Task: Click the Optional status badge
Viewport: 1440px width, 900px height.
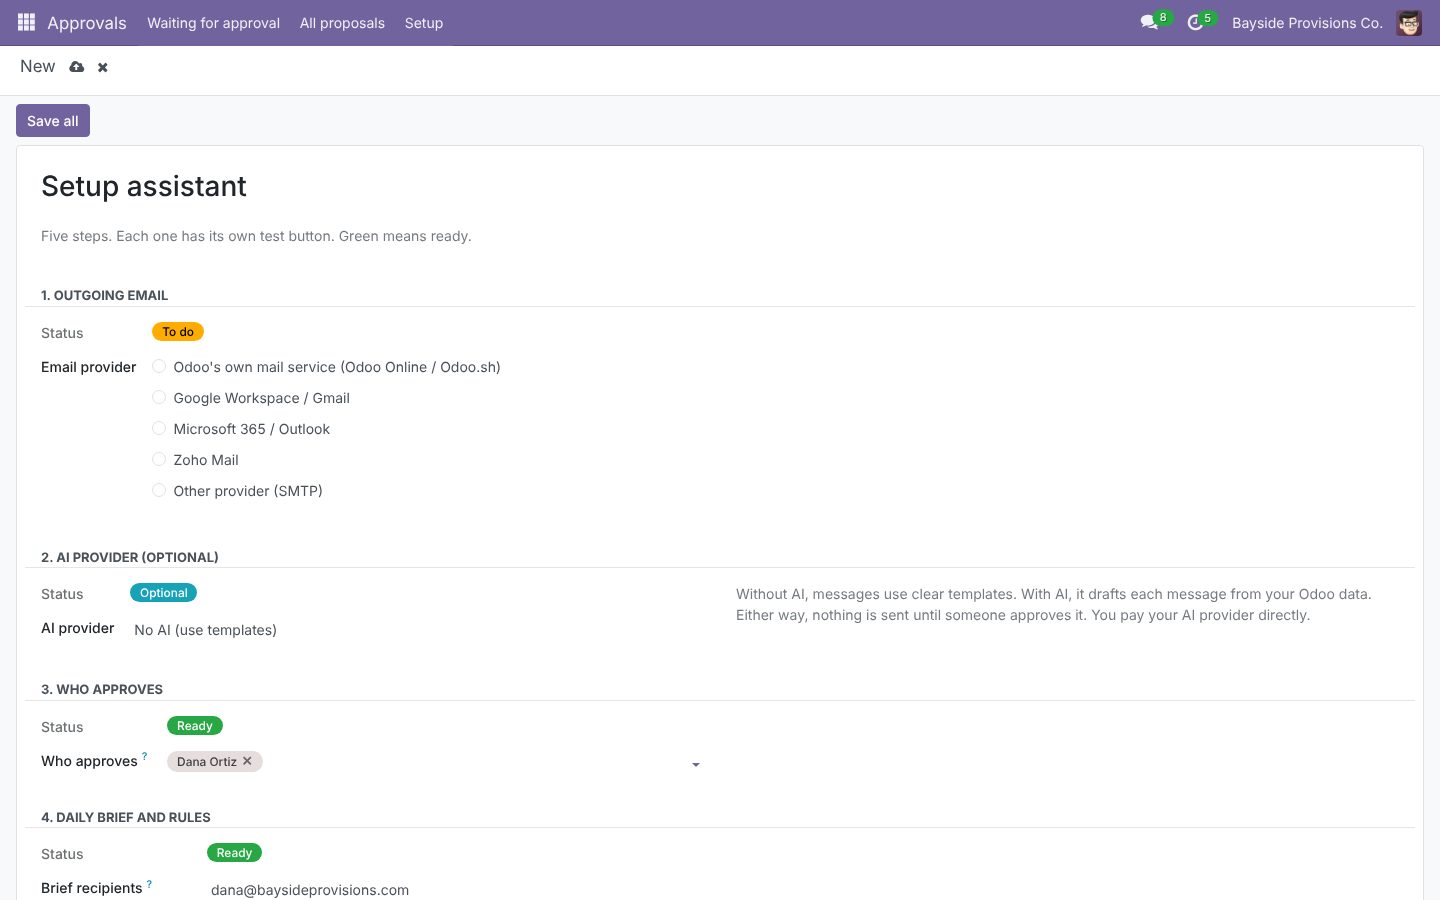Action: 164,593
